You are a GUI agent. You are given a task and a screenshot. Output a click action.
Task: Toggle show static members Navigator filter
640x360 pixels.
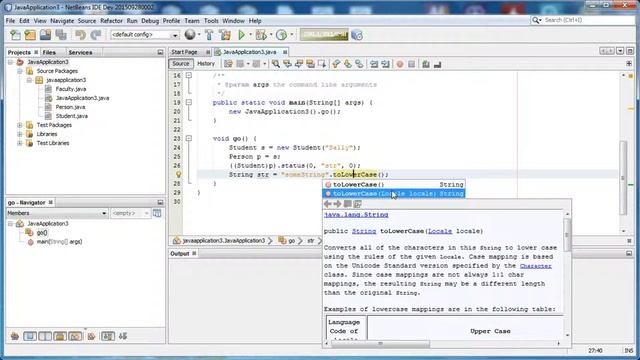point(45,336)
